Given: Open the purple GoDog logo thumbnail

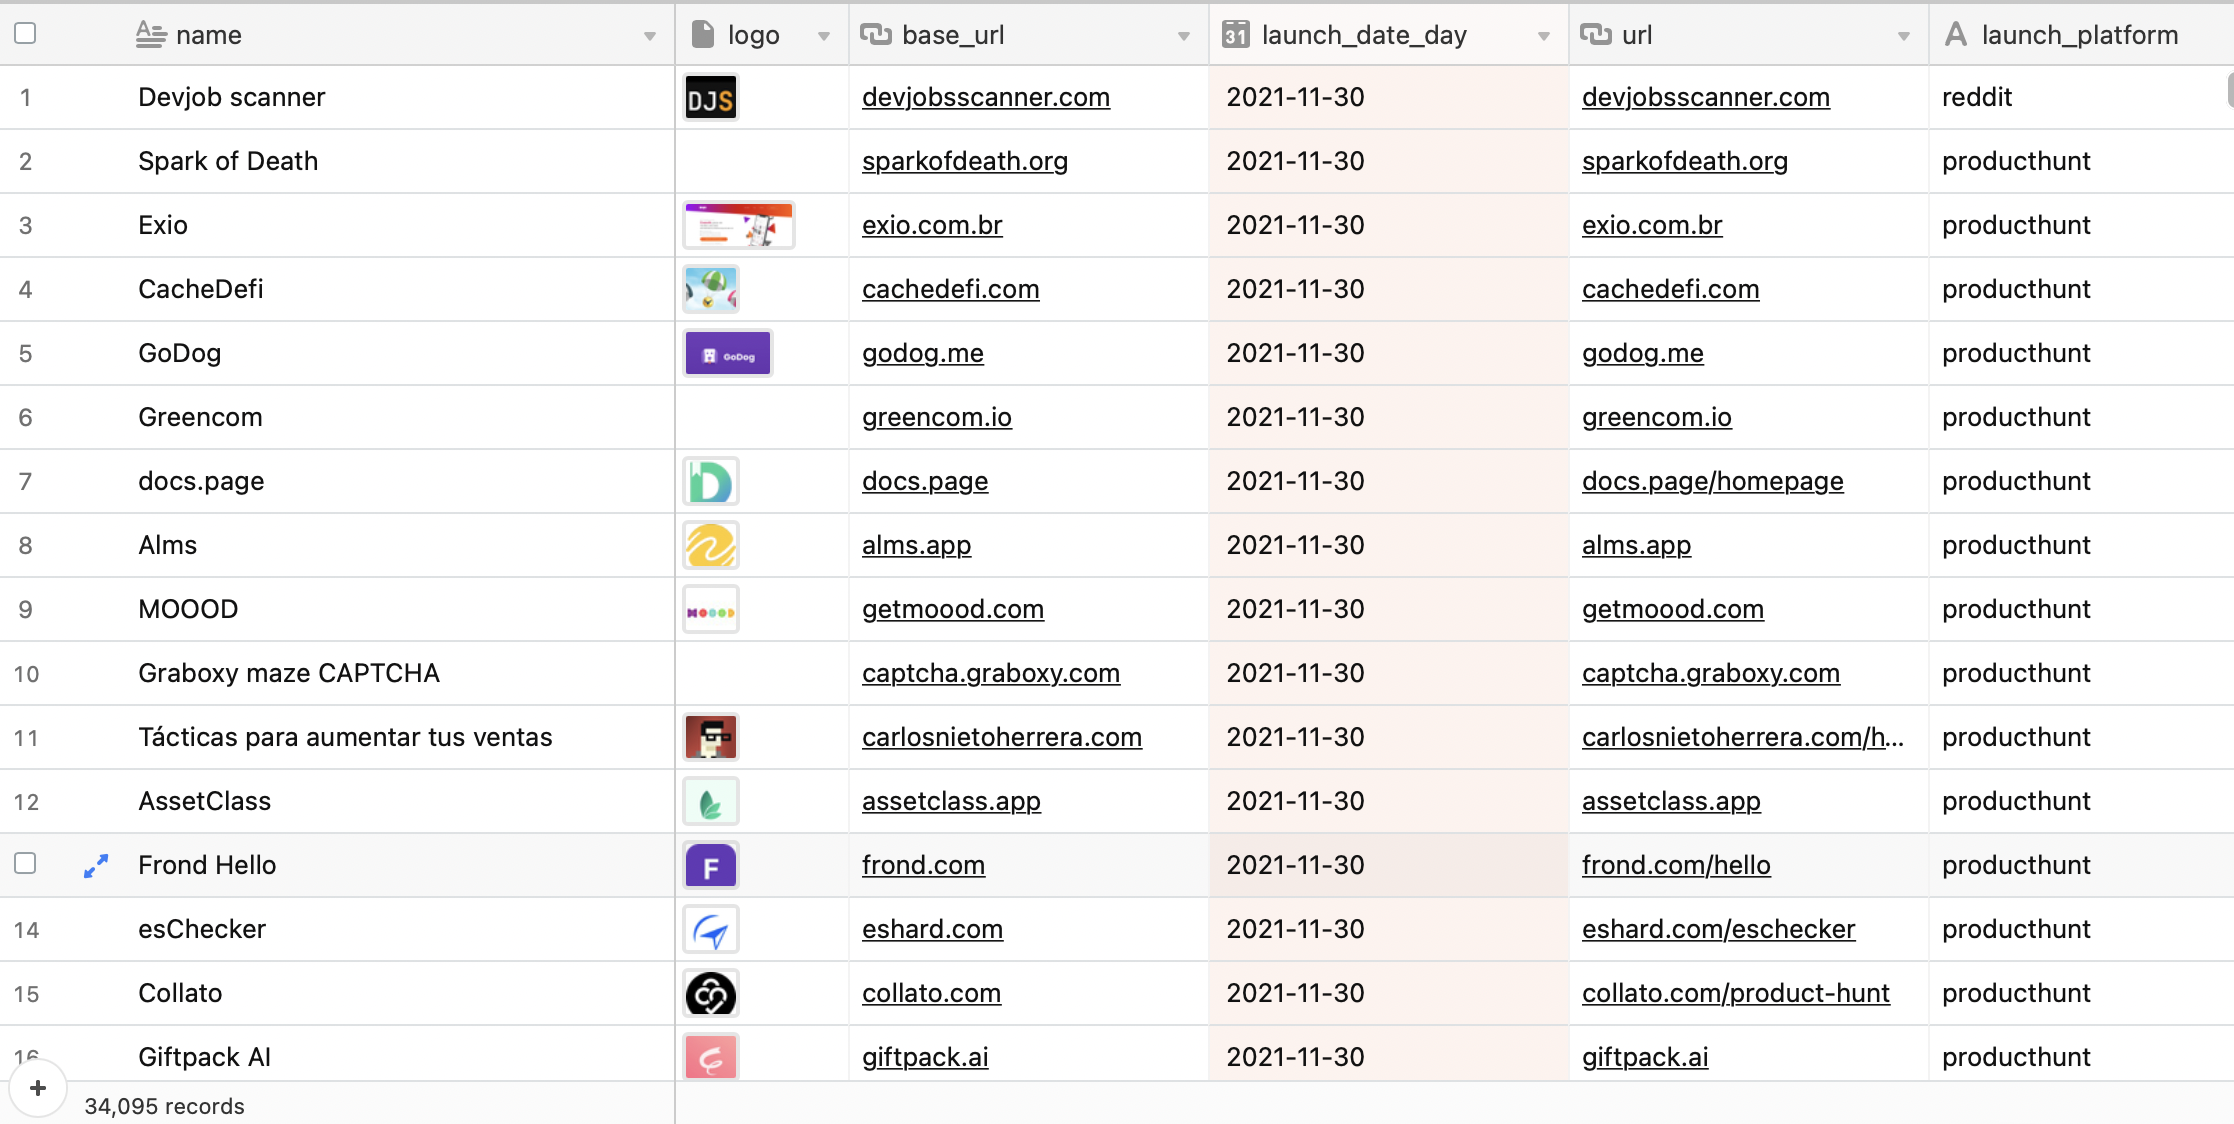Looking at the screenshot, I should pos(728,354).
